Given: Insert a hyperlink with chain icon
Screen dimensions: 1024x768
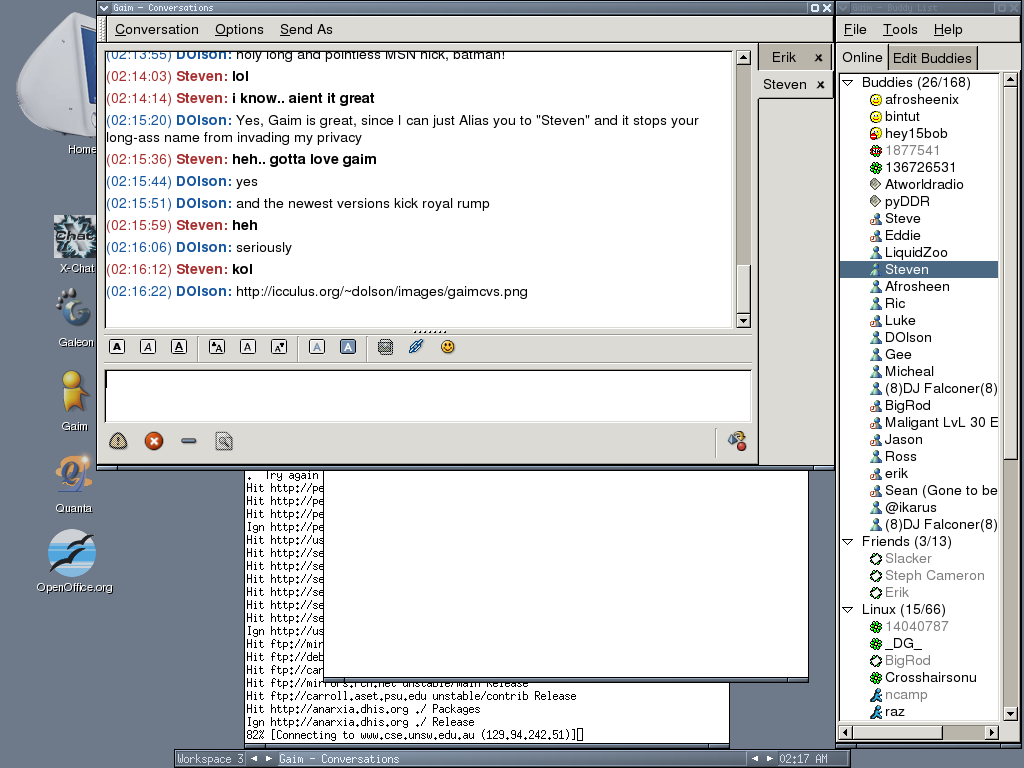Looking at the screenshot, I should [416, 347].
